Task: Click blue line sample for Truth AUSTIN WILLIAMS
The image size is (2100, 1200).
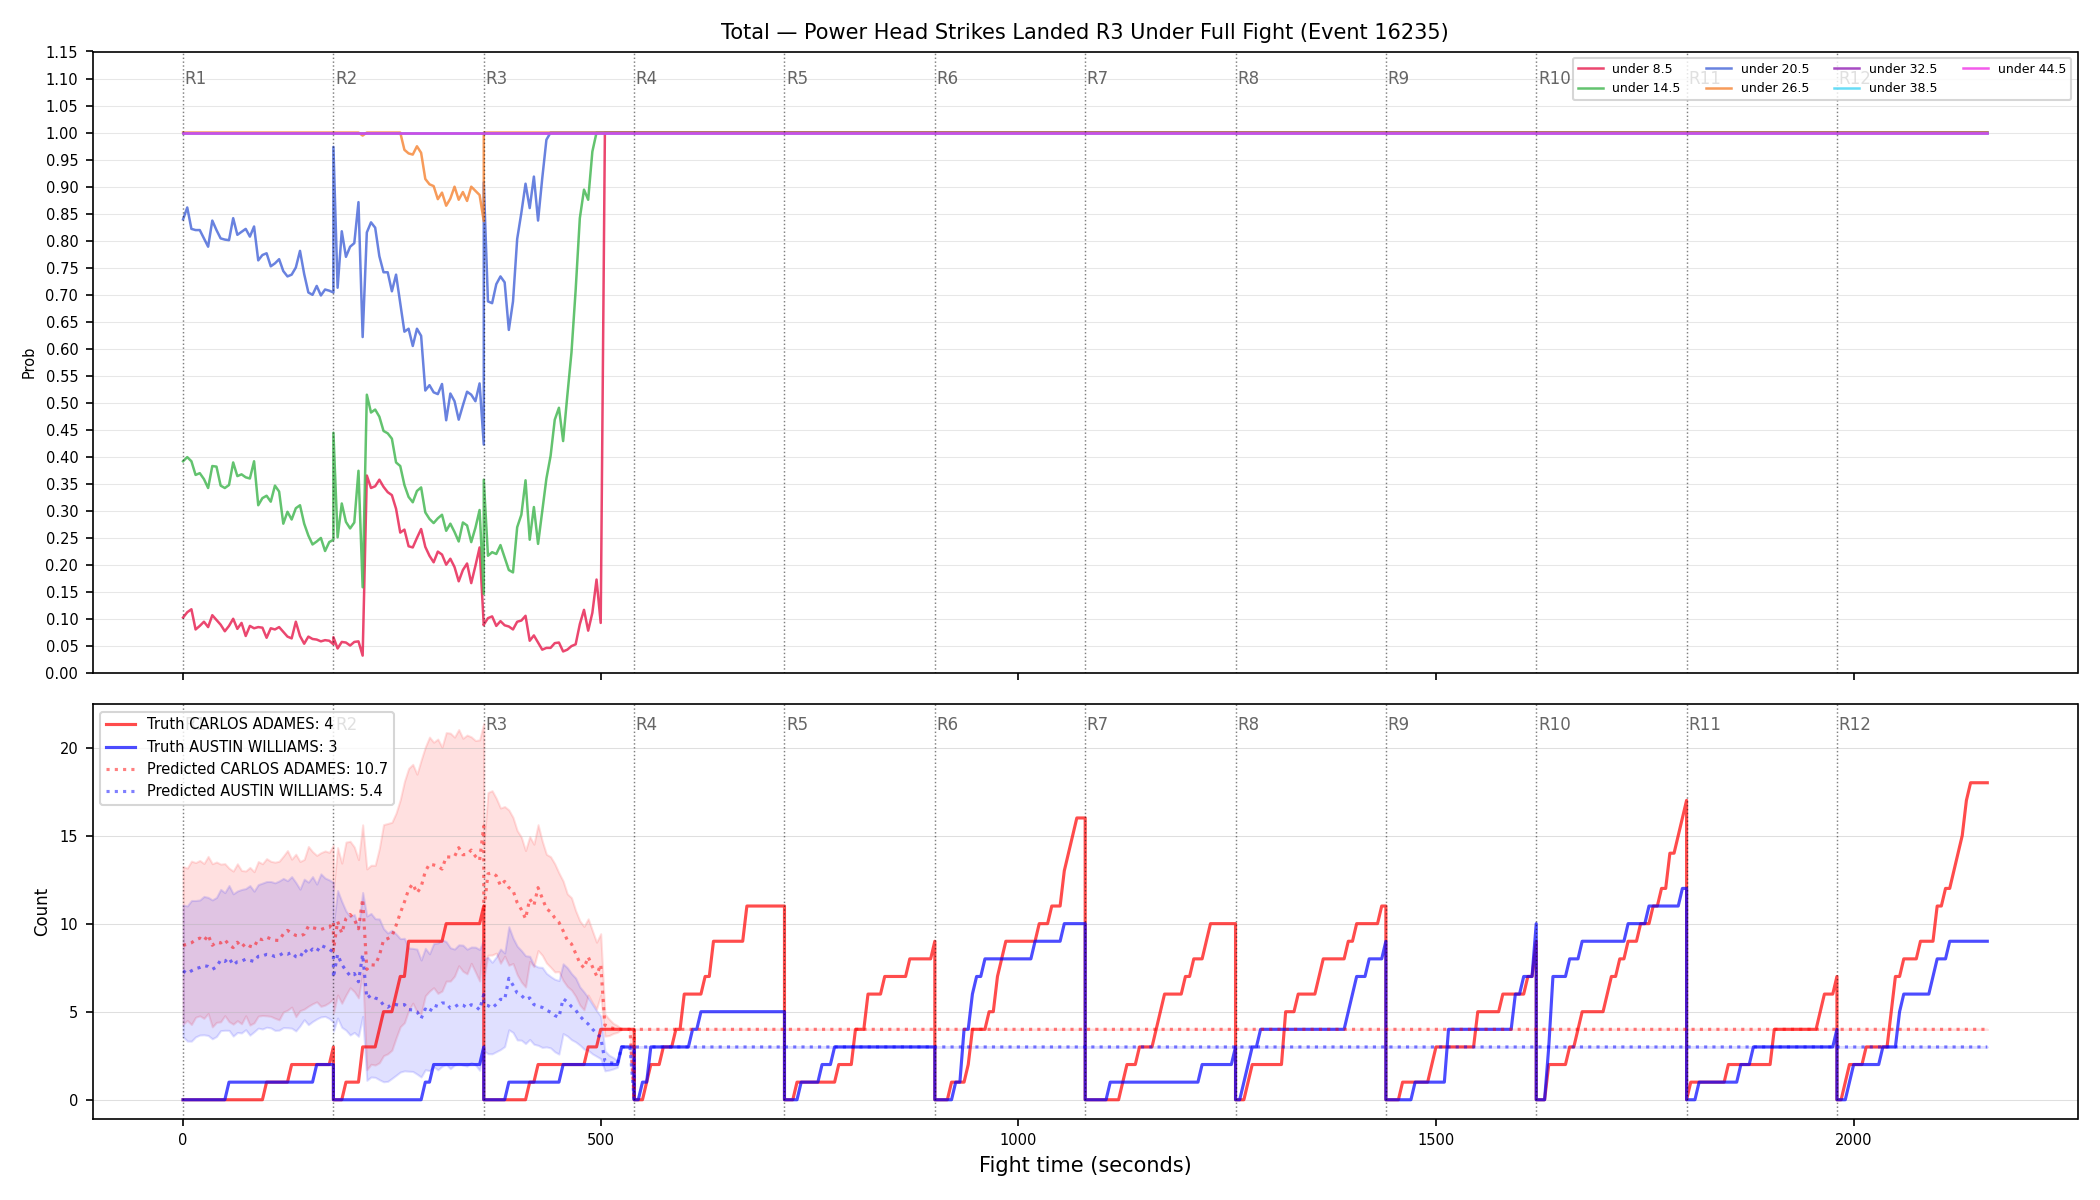Action: [121, 747]
